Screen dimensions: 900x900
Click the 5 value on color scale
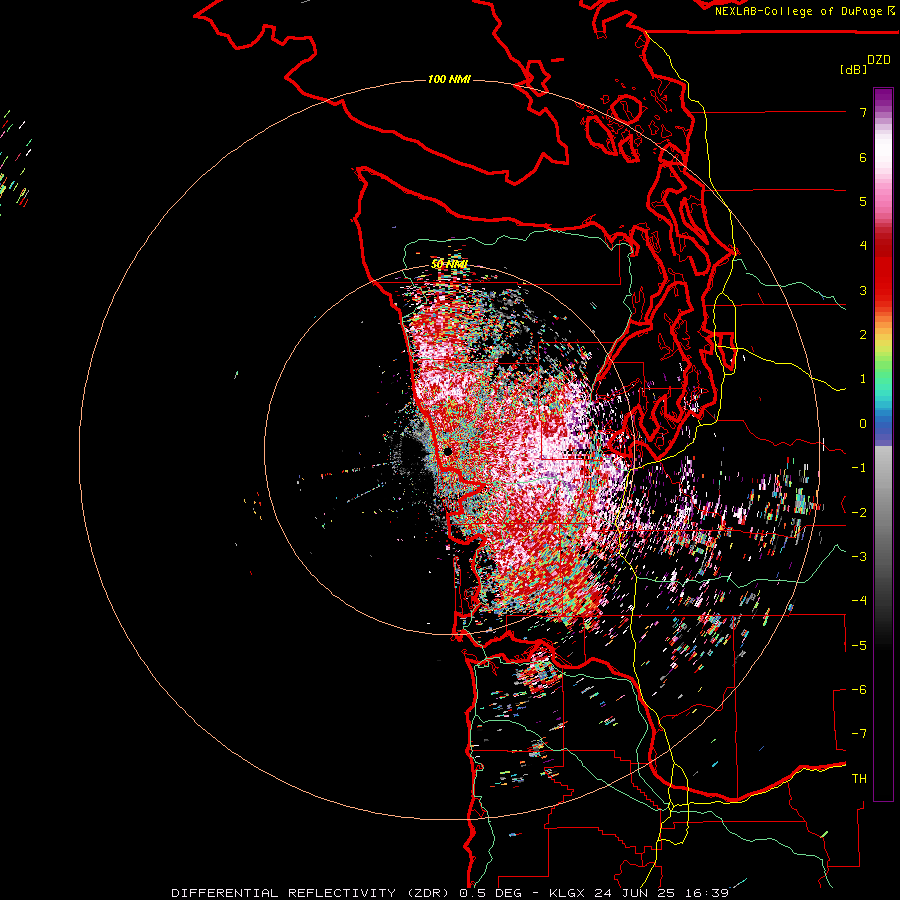[863, 201]
